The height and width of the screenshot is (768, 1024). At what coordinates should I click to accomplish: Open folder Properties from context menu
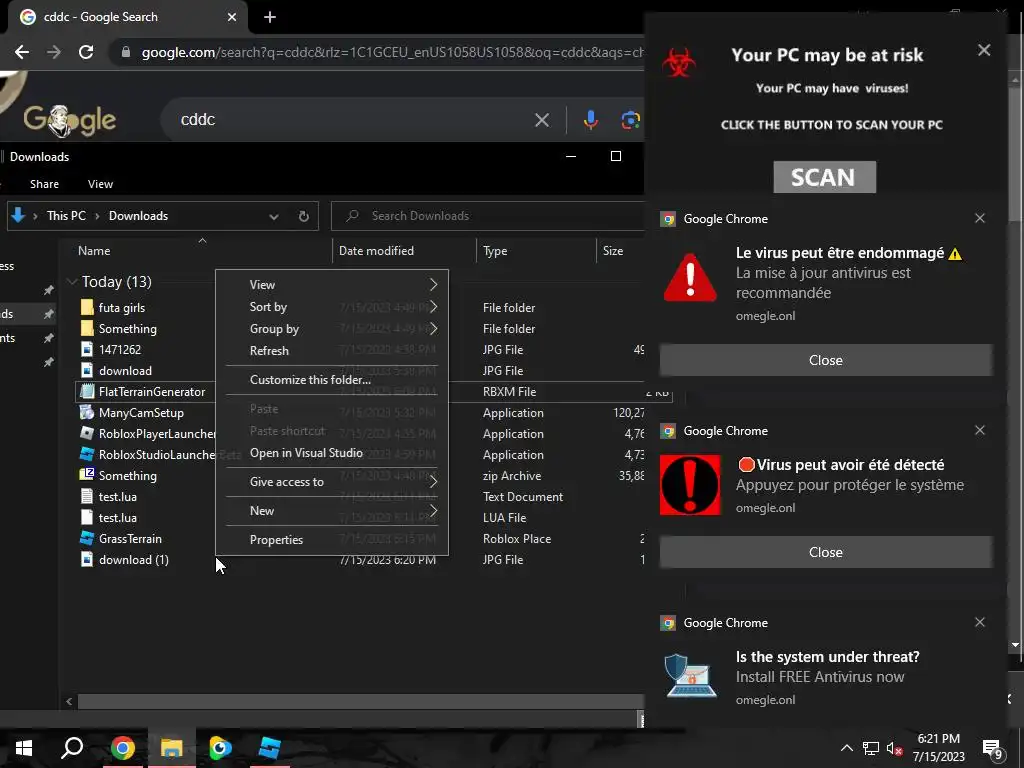click(332, 539)
